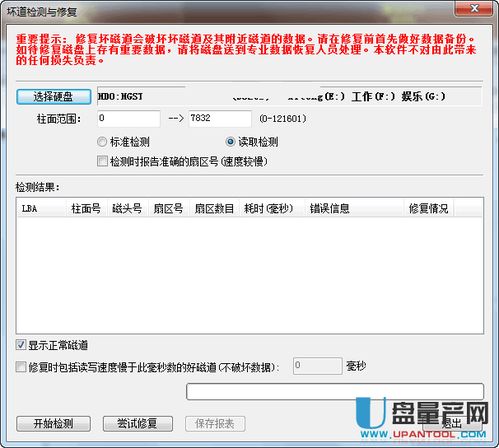Click the cylinder range end field 7832
Screen dimensions: 499x448
(x=220, y=119)
